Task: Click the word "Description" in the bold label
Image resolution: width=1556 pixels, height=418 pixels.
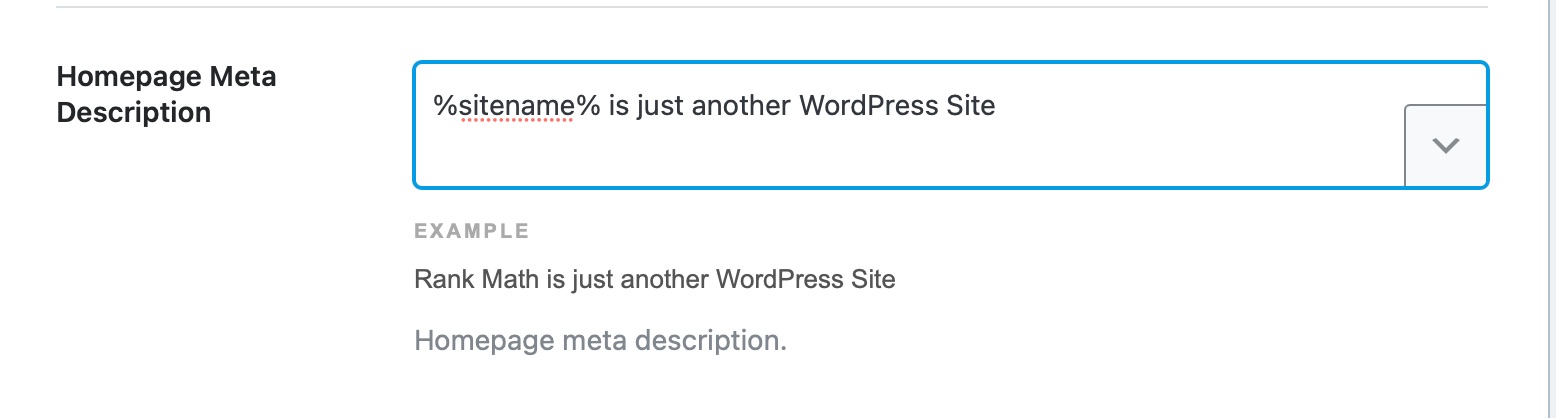Action: [134, 113]
